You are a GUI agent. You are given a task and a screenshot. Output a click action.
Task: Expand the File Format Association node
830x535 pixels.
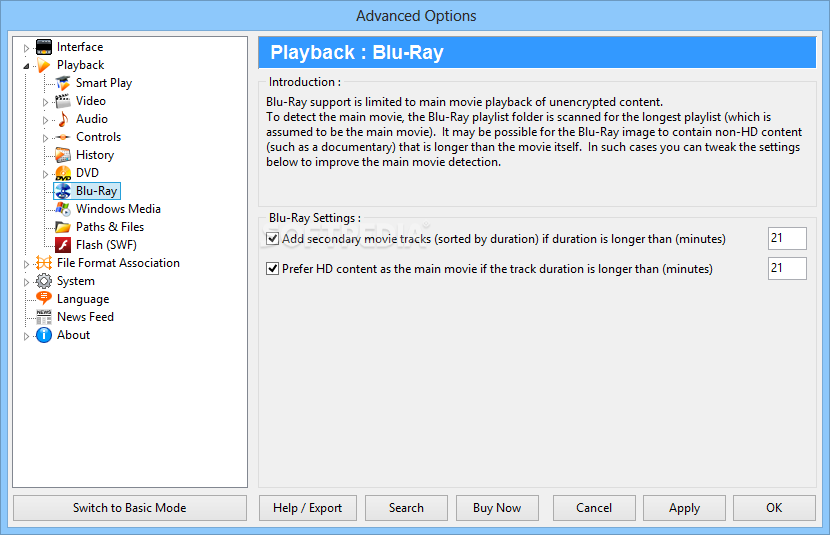click(x=26, y=264)
